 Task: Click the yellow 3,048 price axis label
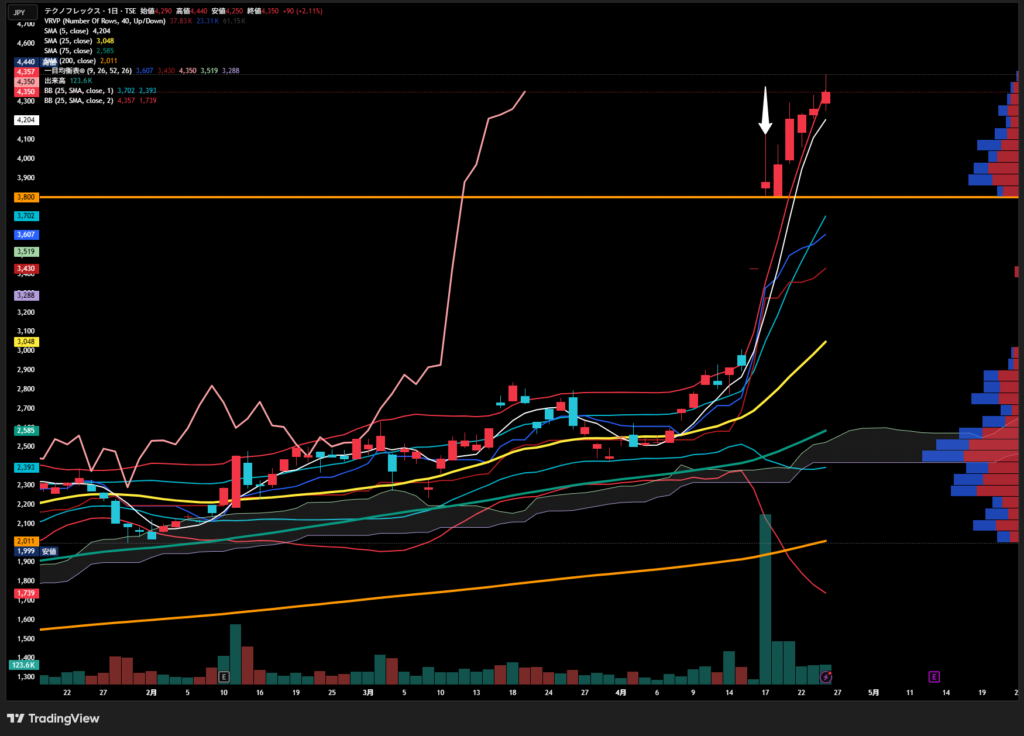pyautogui.click(x=25, y=342)
